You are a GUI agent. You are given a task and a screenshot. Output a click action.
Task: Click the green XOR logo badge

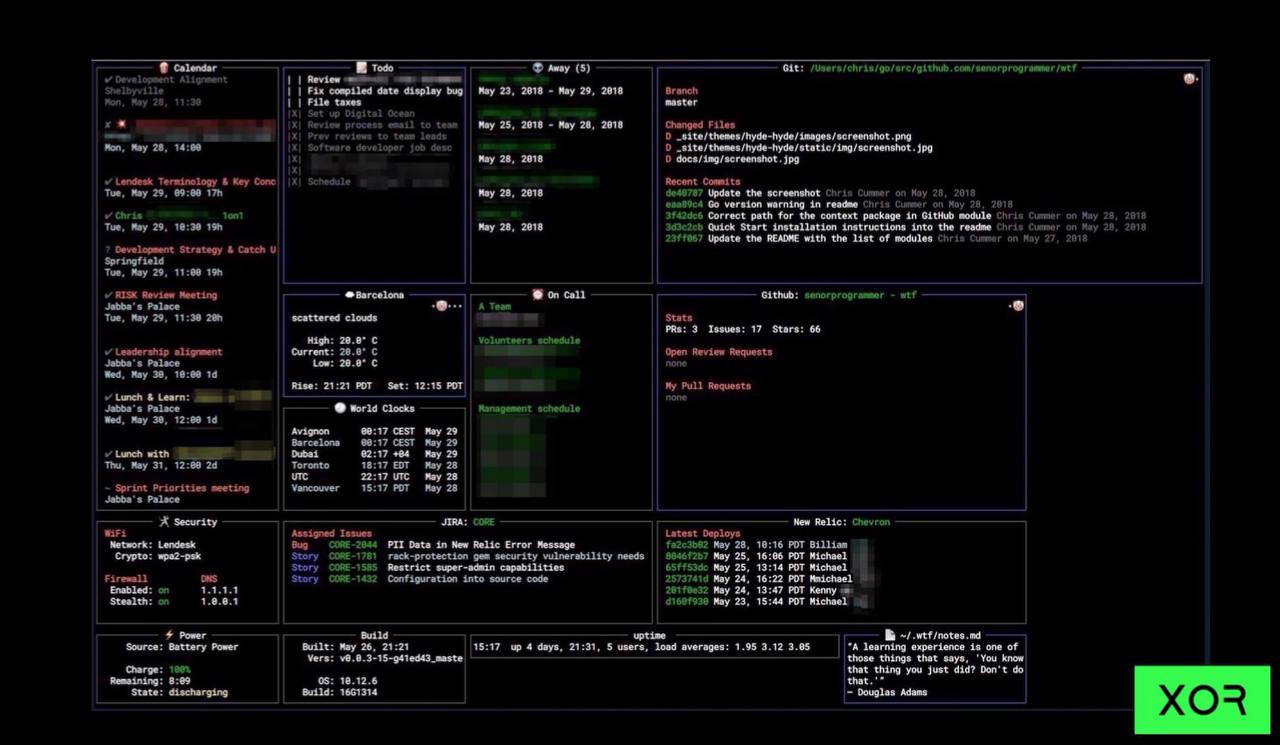click(1202, 700)
